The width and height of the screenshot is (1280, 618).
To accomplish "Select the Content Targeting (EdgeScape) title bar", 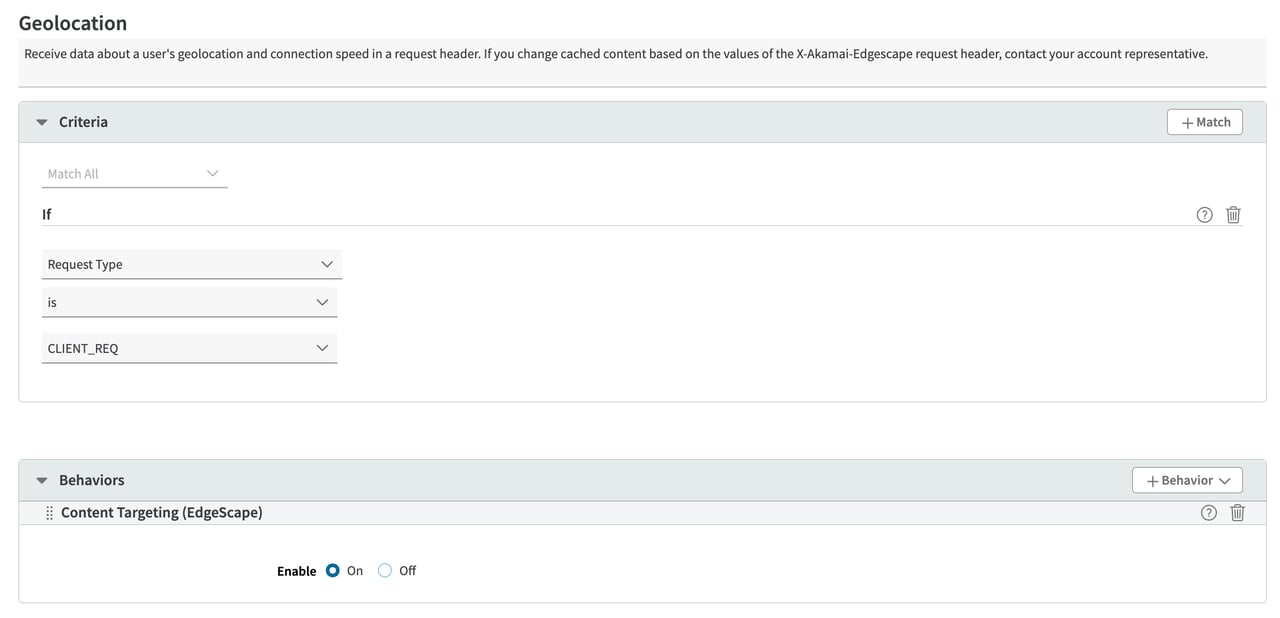I will pyautogui.click(x=642, y=513).
